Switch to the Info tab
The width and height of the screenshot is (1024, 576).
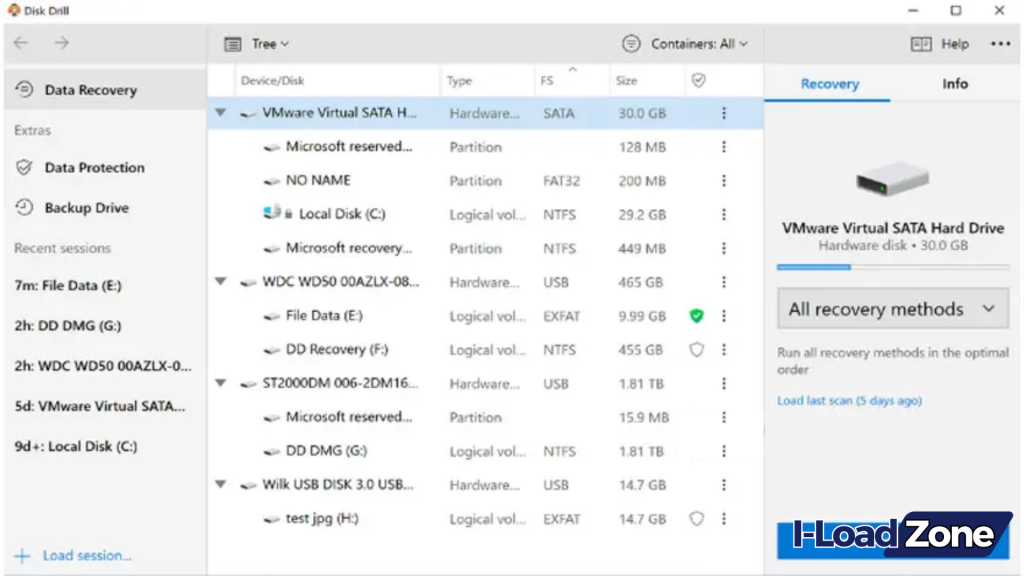[954, 84]
